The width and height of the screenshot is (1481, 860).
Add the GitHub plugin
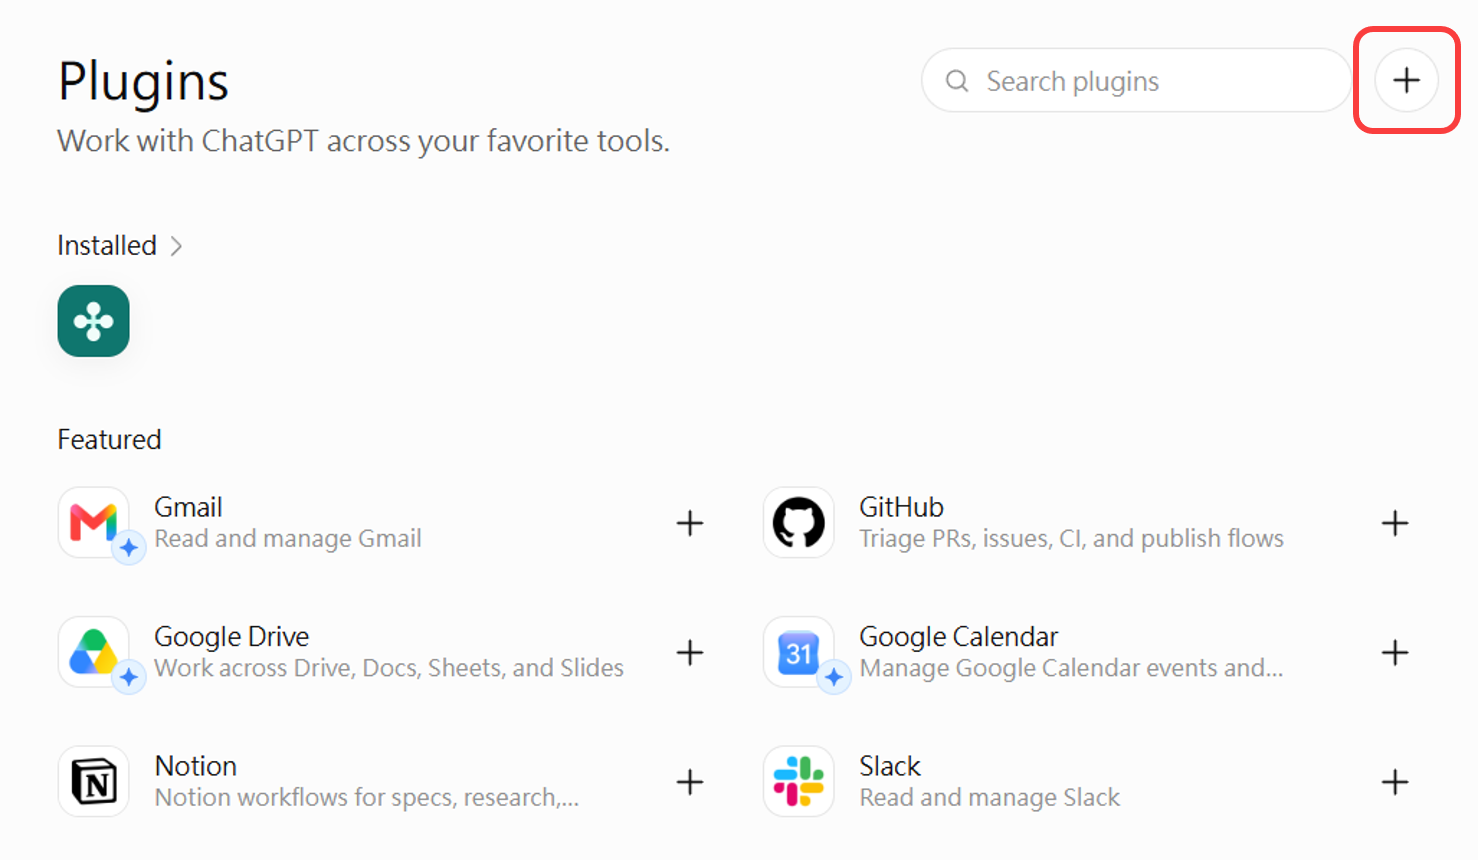tap(1395, 523)
